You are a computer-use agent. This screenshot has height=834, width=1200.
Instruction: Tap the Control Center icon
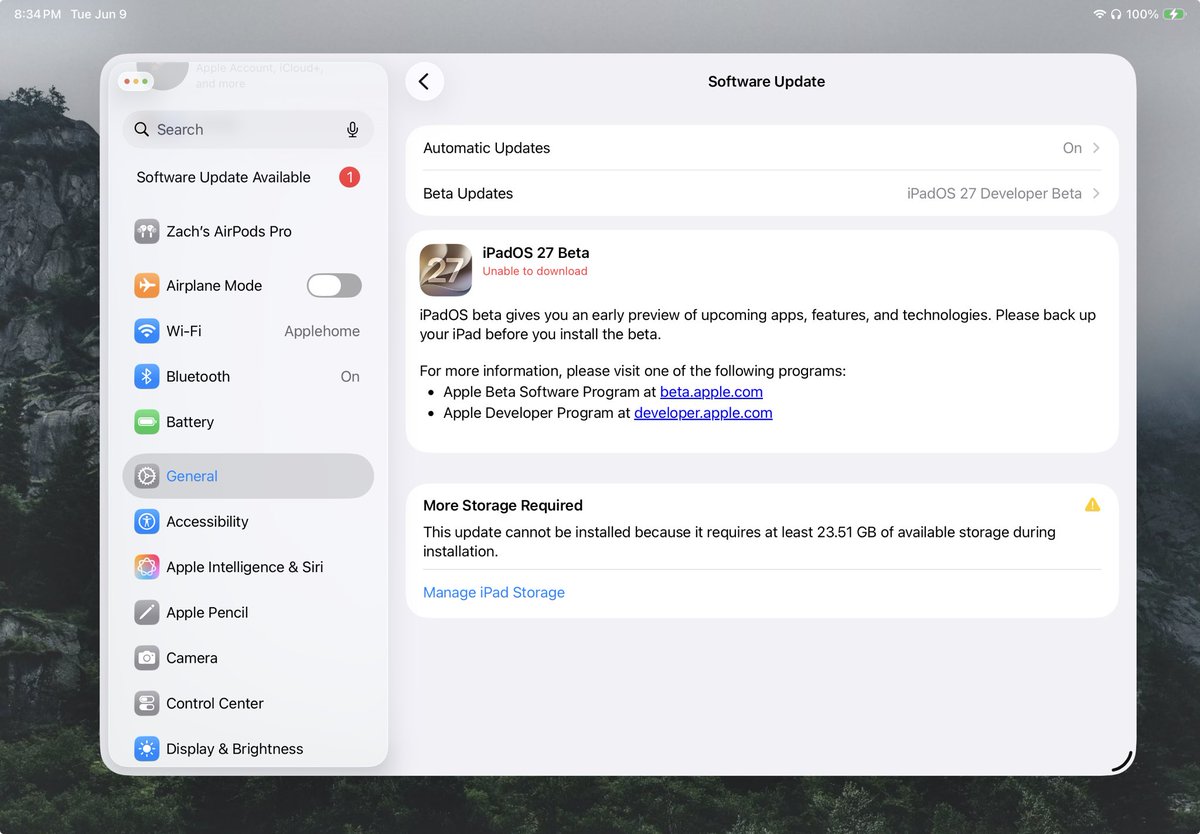[147, 704]
